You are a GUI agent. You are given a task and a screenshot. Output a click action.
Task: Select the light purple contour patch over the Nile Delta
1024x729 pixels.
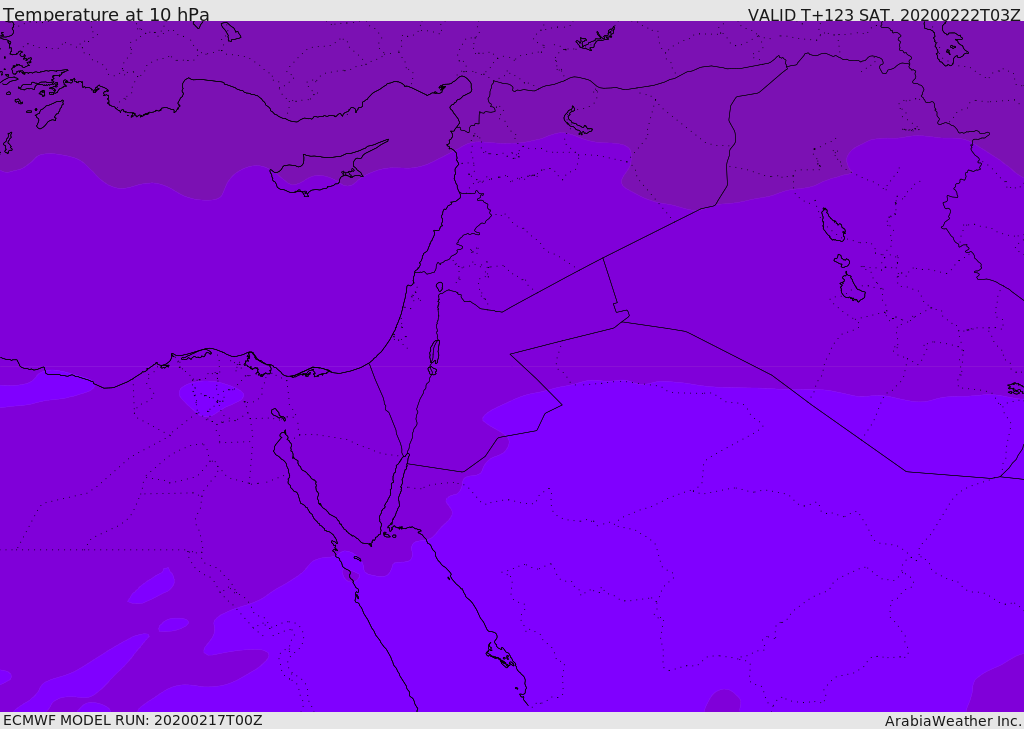click(x=211, y=397)
